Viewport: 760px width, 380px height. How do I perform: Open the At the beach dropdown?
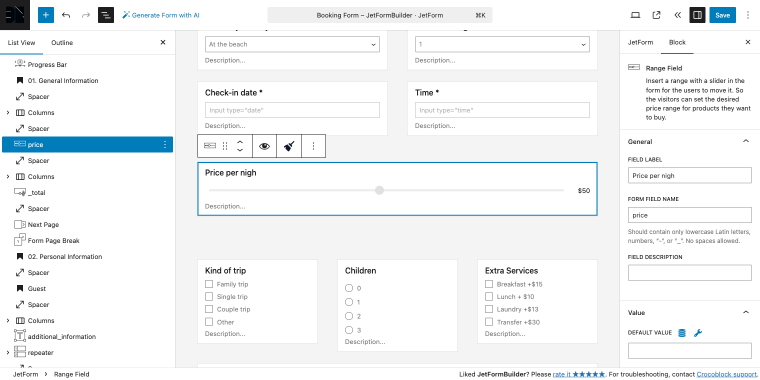click(292, 44)
